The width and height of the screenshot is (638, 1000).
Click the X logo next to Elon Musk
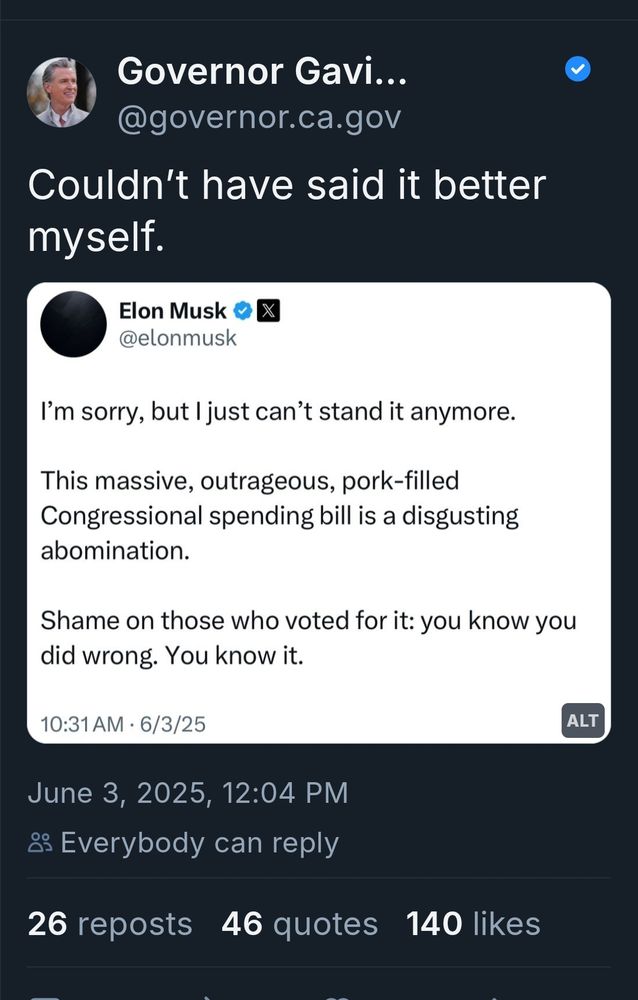pyautogui.click(x=268, y=311)
